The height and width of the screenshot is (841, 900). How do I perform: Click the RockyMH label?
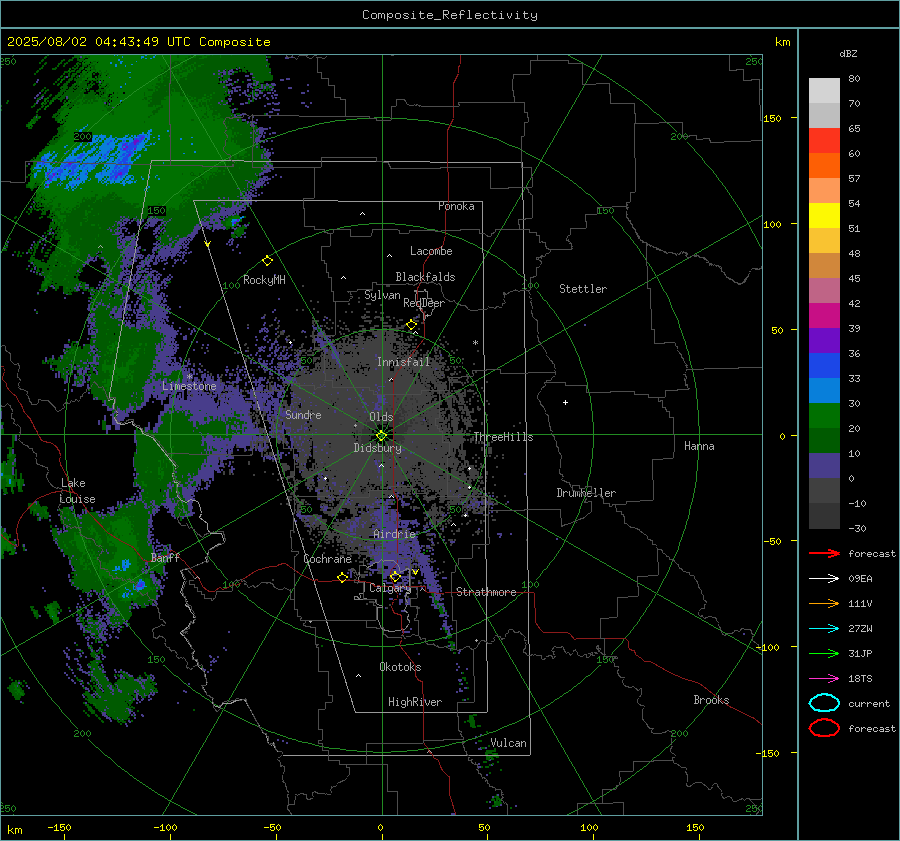(264, 280)
